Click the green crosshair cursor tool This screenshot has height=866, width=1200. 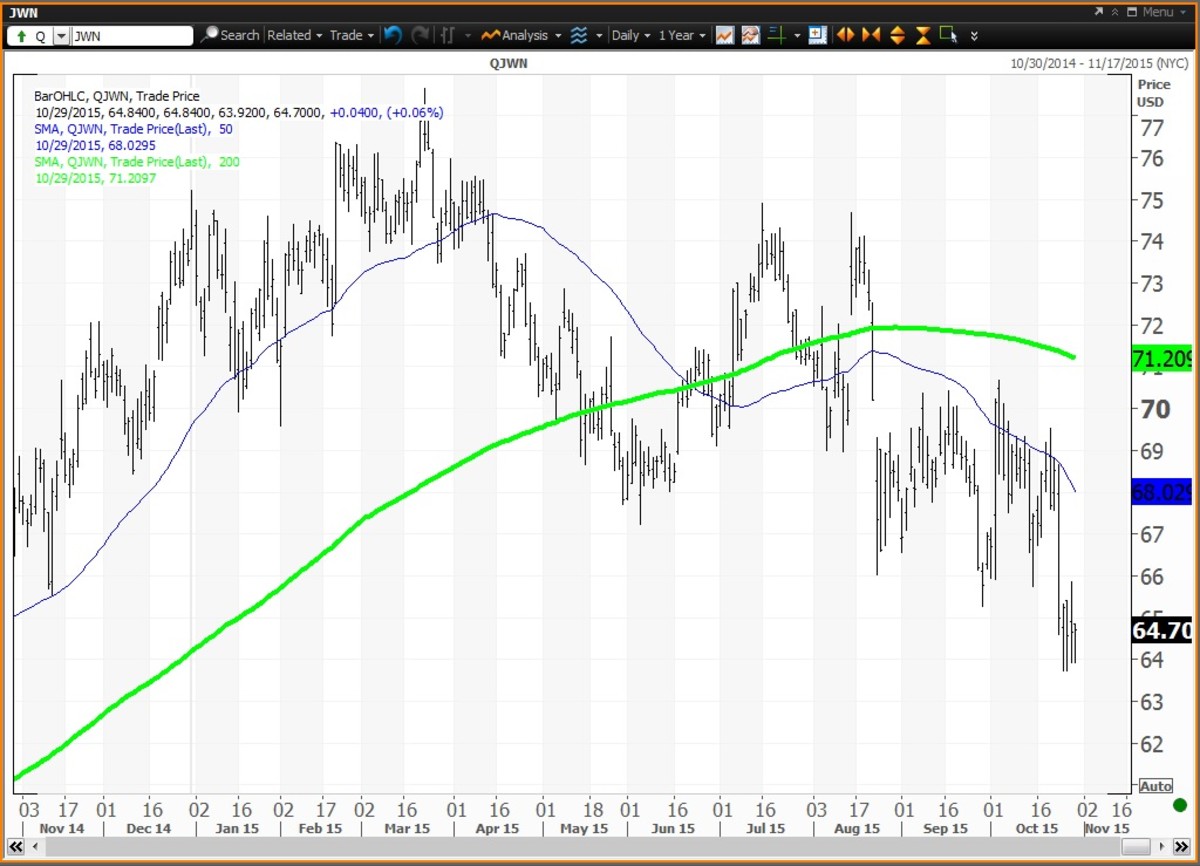778,35
